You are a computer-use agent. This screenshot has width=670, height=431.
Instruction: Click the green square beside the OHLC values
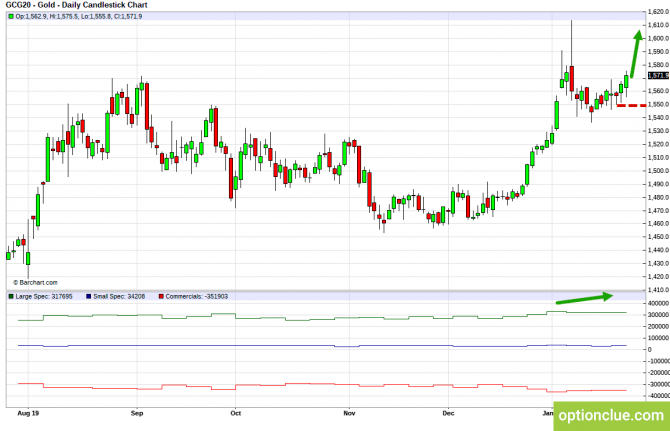click(x=11, y=16)
